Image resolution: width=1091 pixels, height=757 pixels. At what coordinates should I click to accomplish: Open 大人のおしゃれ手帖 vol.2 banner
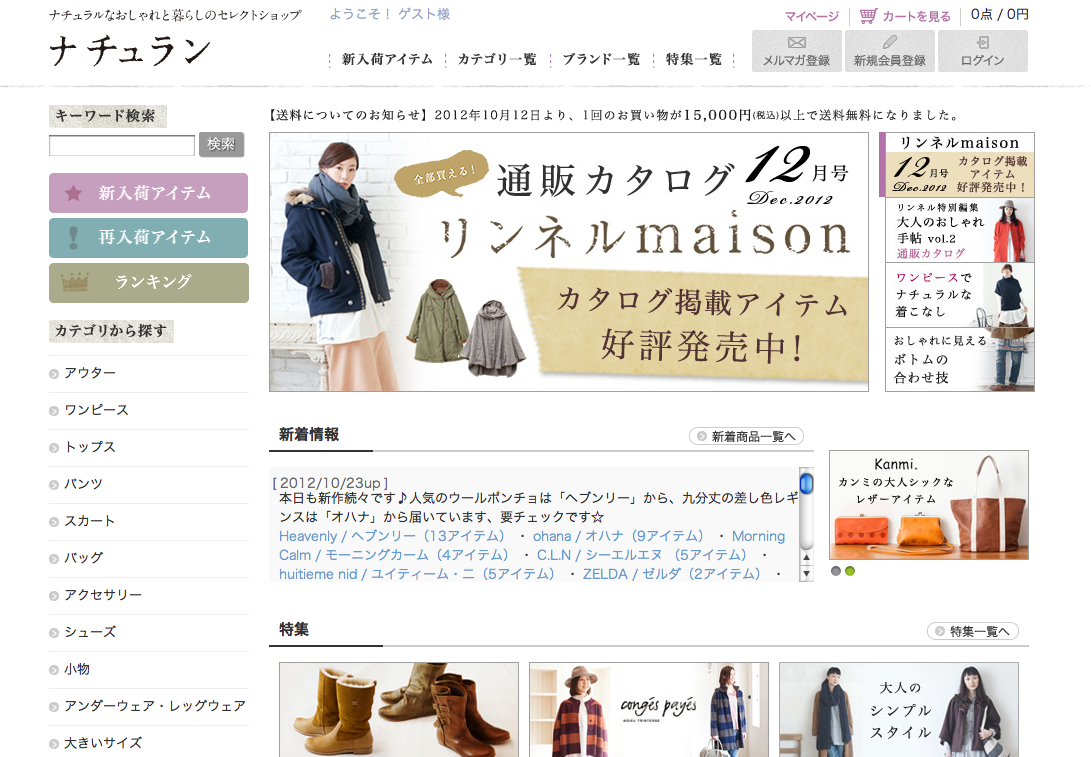tap(959, 230)
